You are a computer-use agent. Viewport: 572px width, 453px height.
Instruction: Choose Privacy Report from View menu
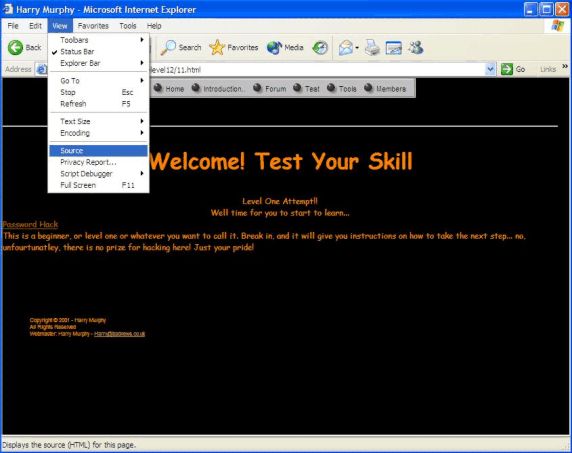tap(98, 162)
